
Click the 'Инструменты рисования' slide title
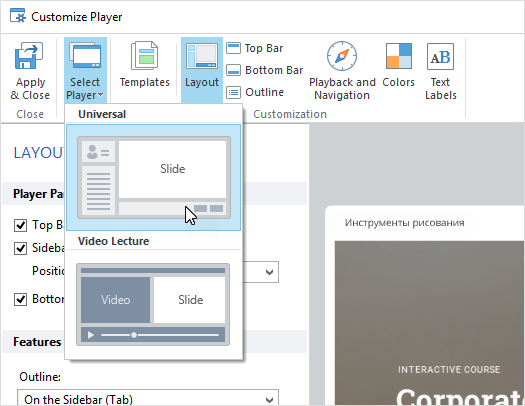[x=404, y=223]
